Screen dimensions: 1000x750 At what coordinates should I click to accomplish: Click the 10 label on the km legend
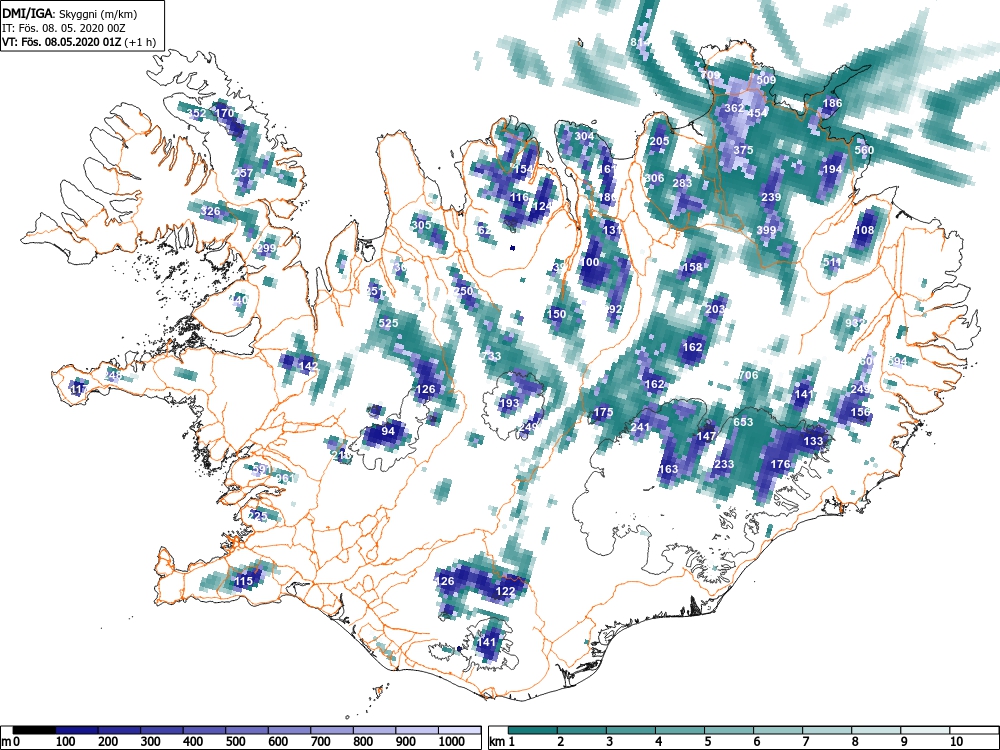[x=955, y=742]
